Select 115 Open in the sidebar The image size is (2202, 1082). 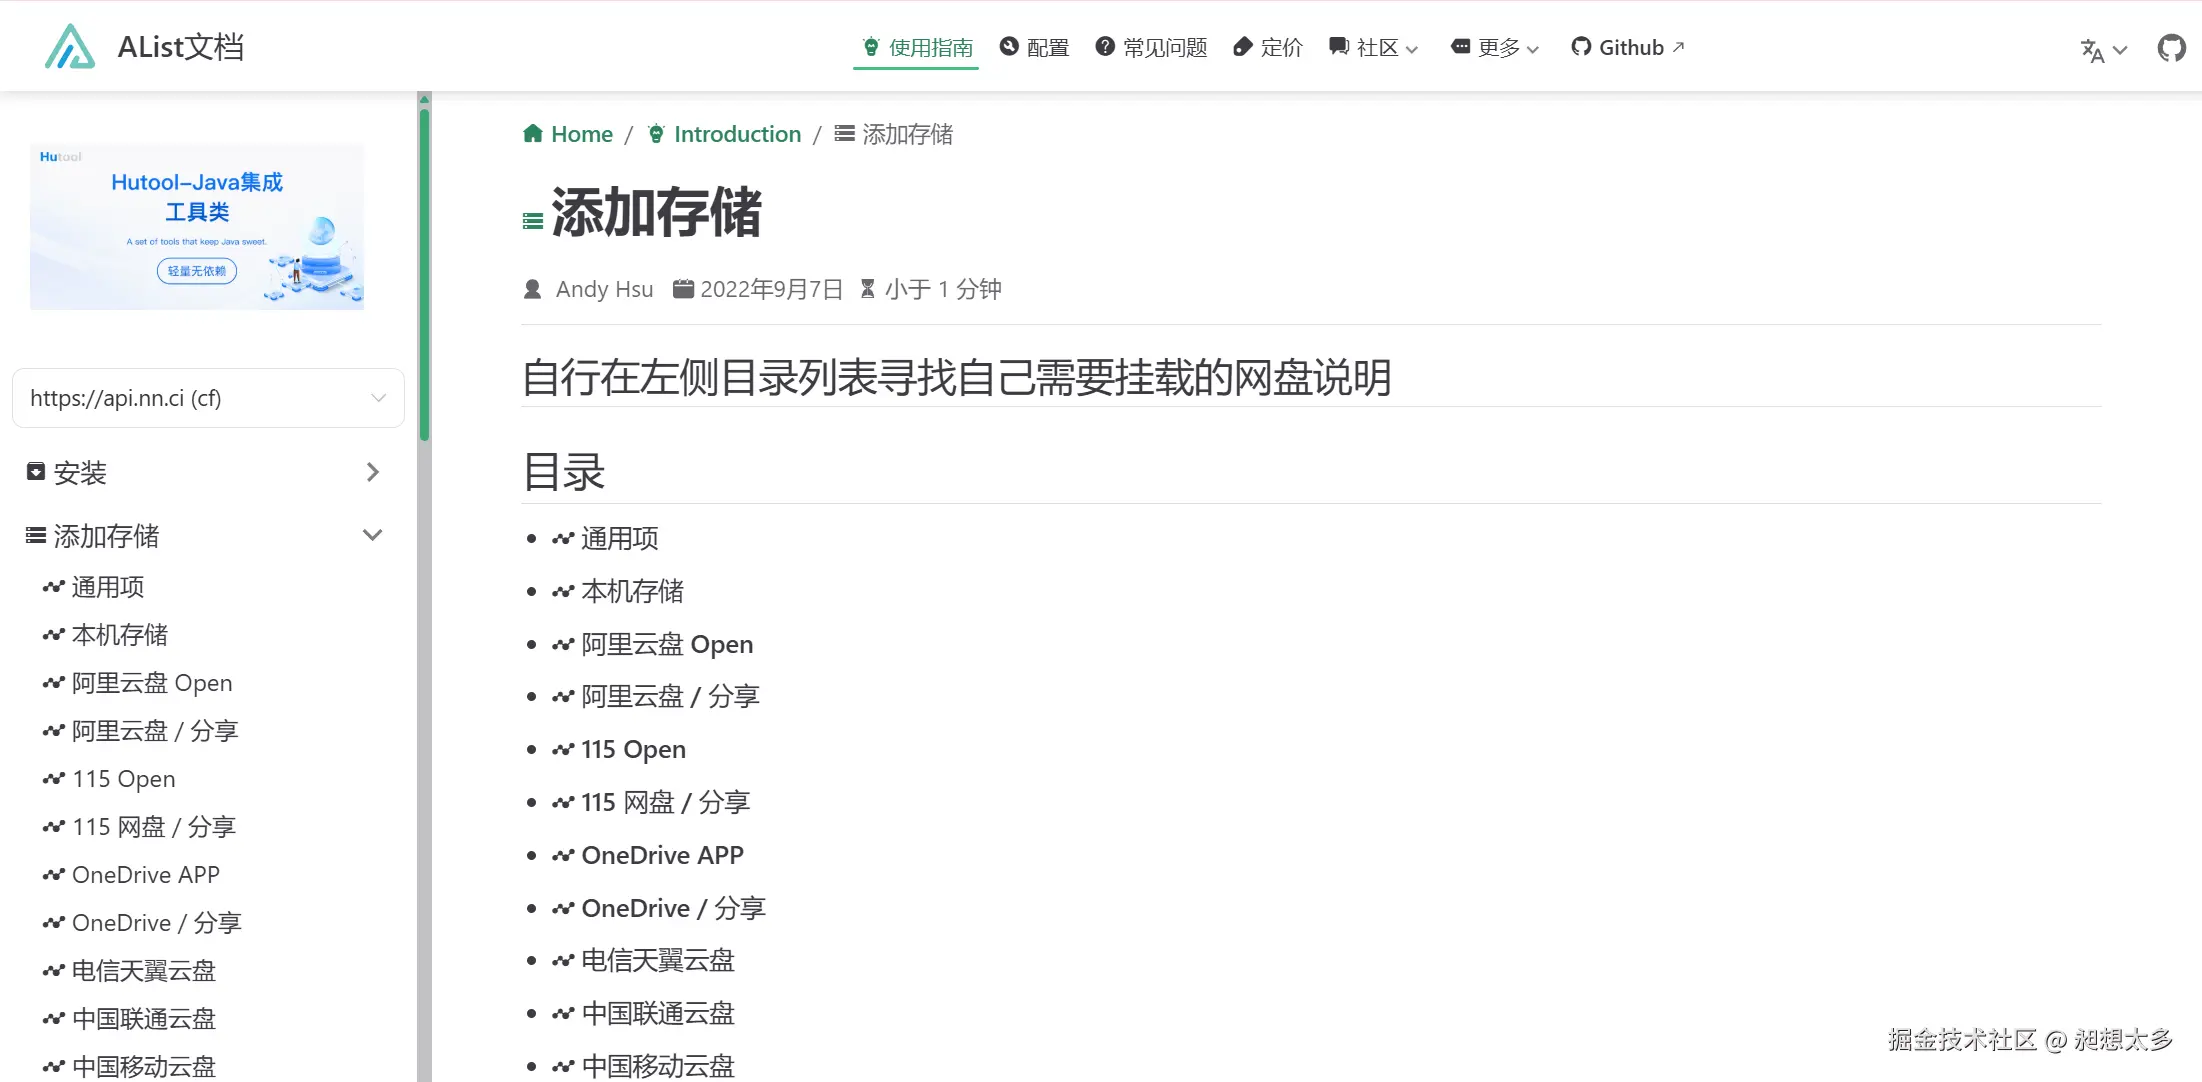click(123, 779)
